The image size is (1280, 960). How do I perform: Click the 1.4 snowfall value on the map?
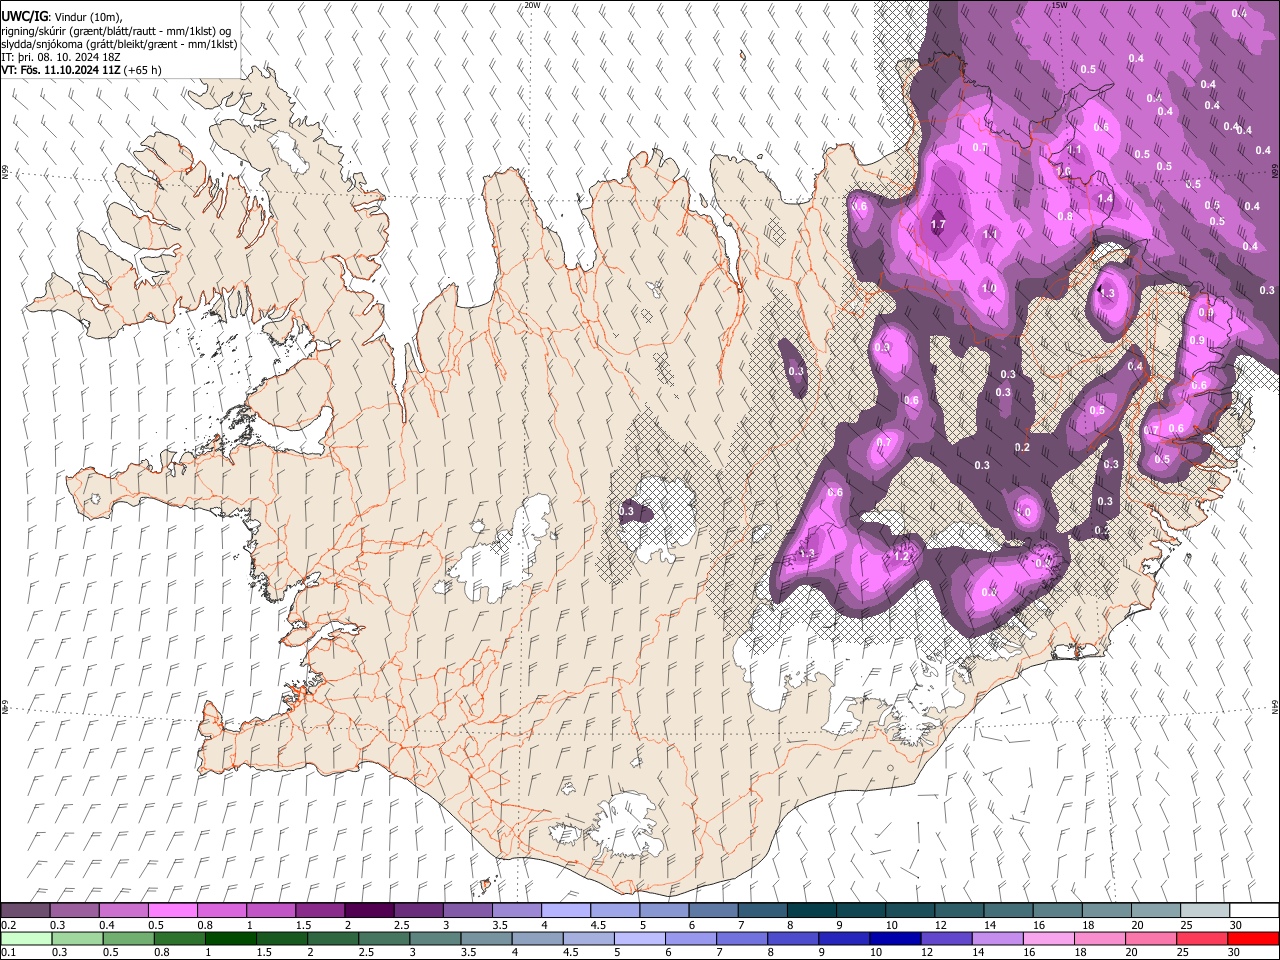(1105, 199)
